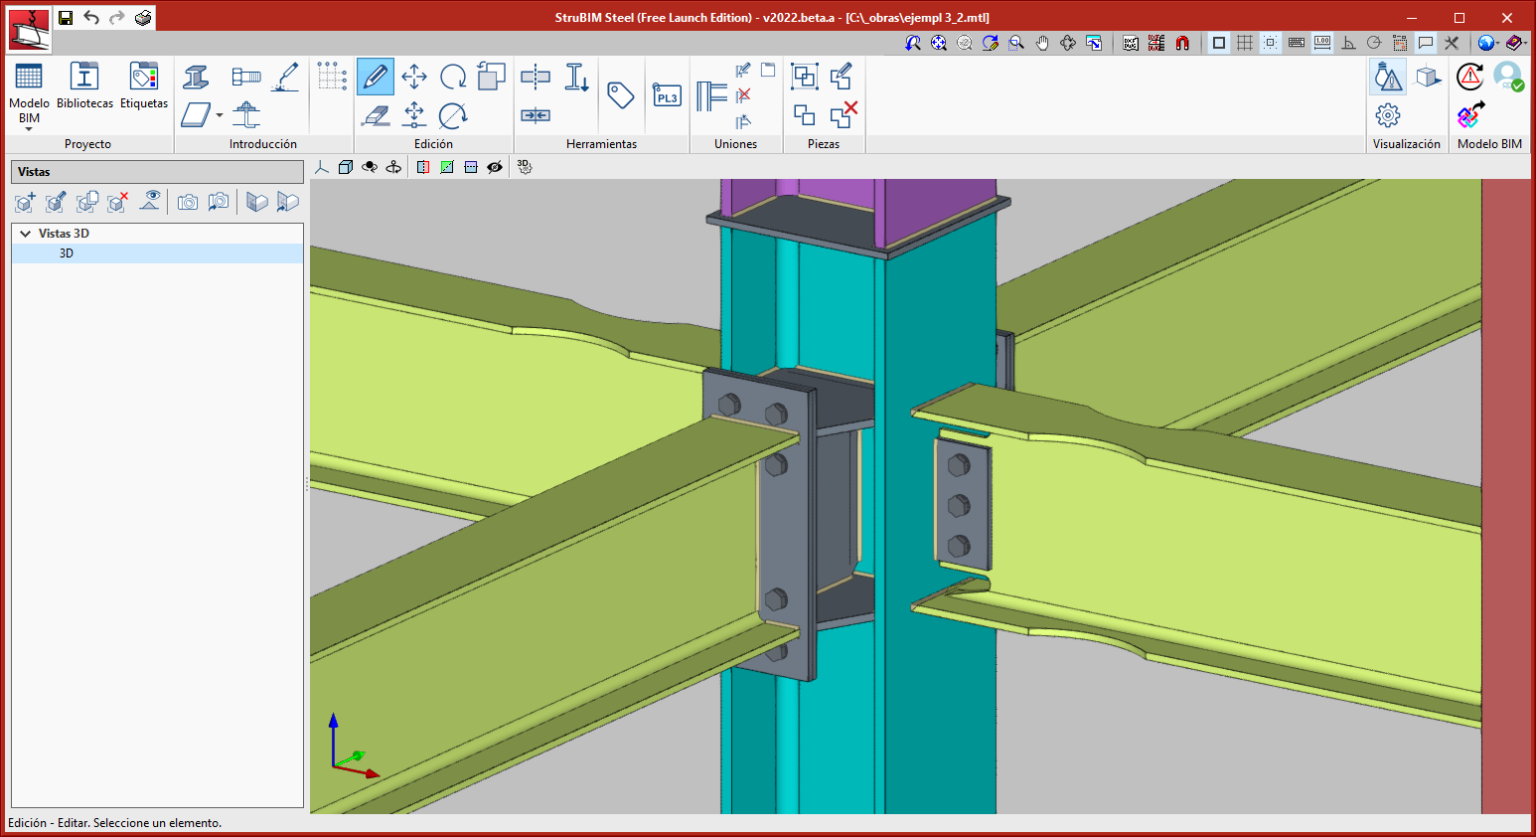Screen dimensions: 1536x837
Task: Select the weld insertion tool
Action: click(x=285, y=76)
